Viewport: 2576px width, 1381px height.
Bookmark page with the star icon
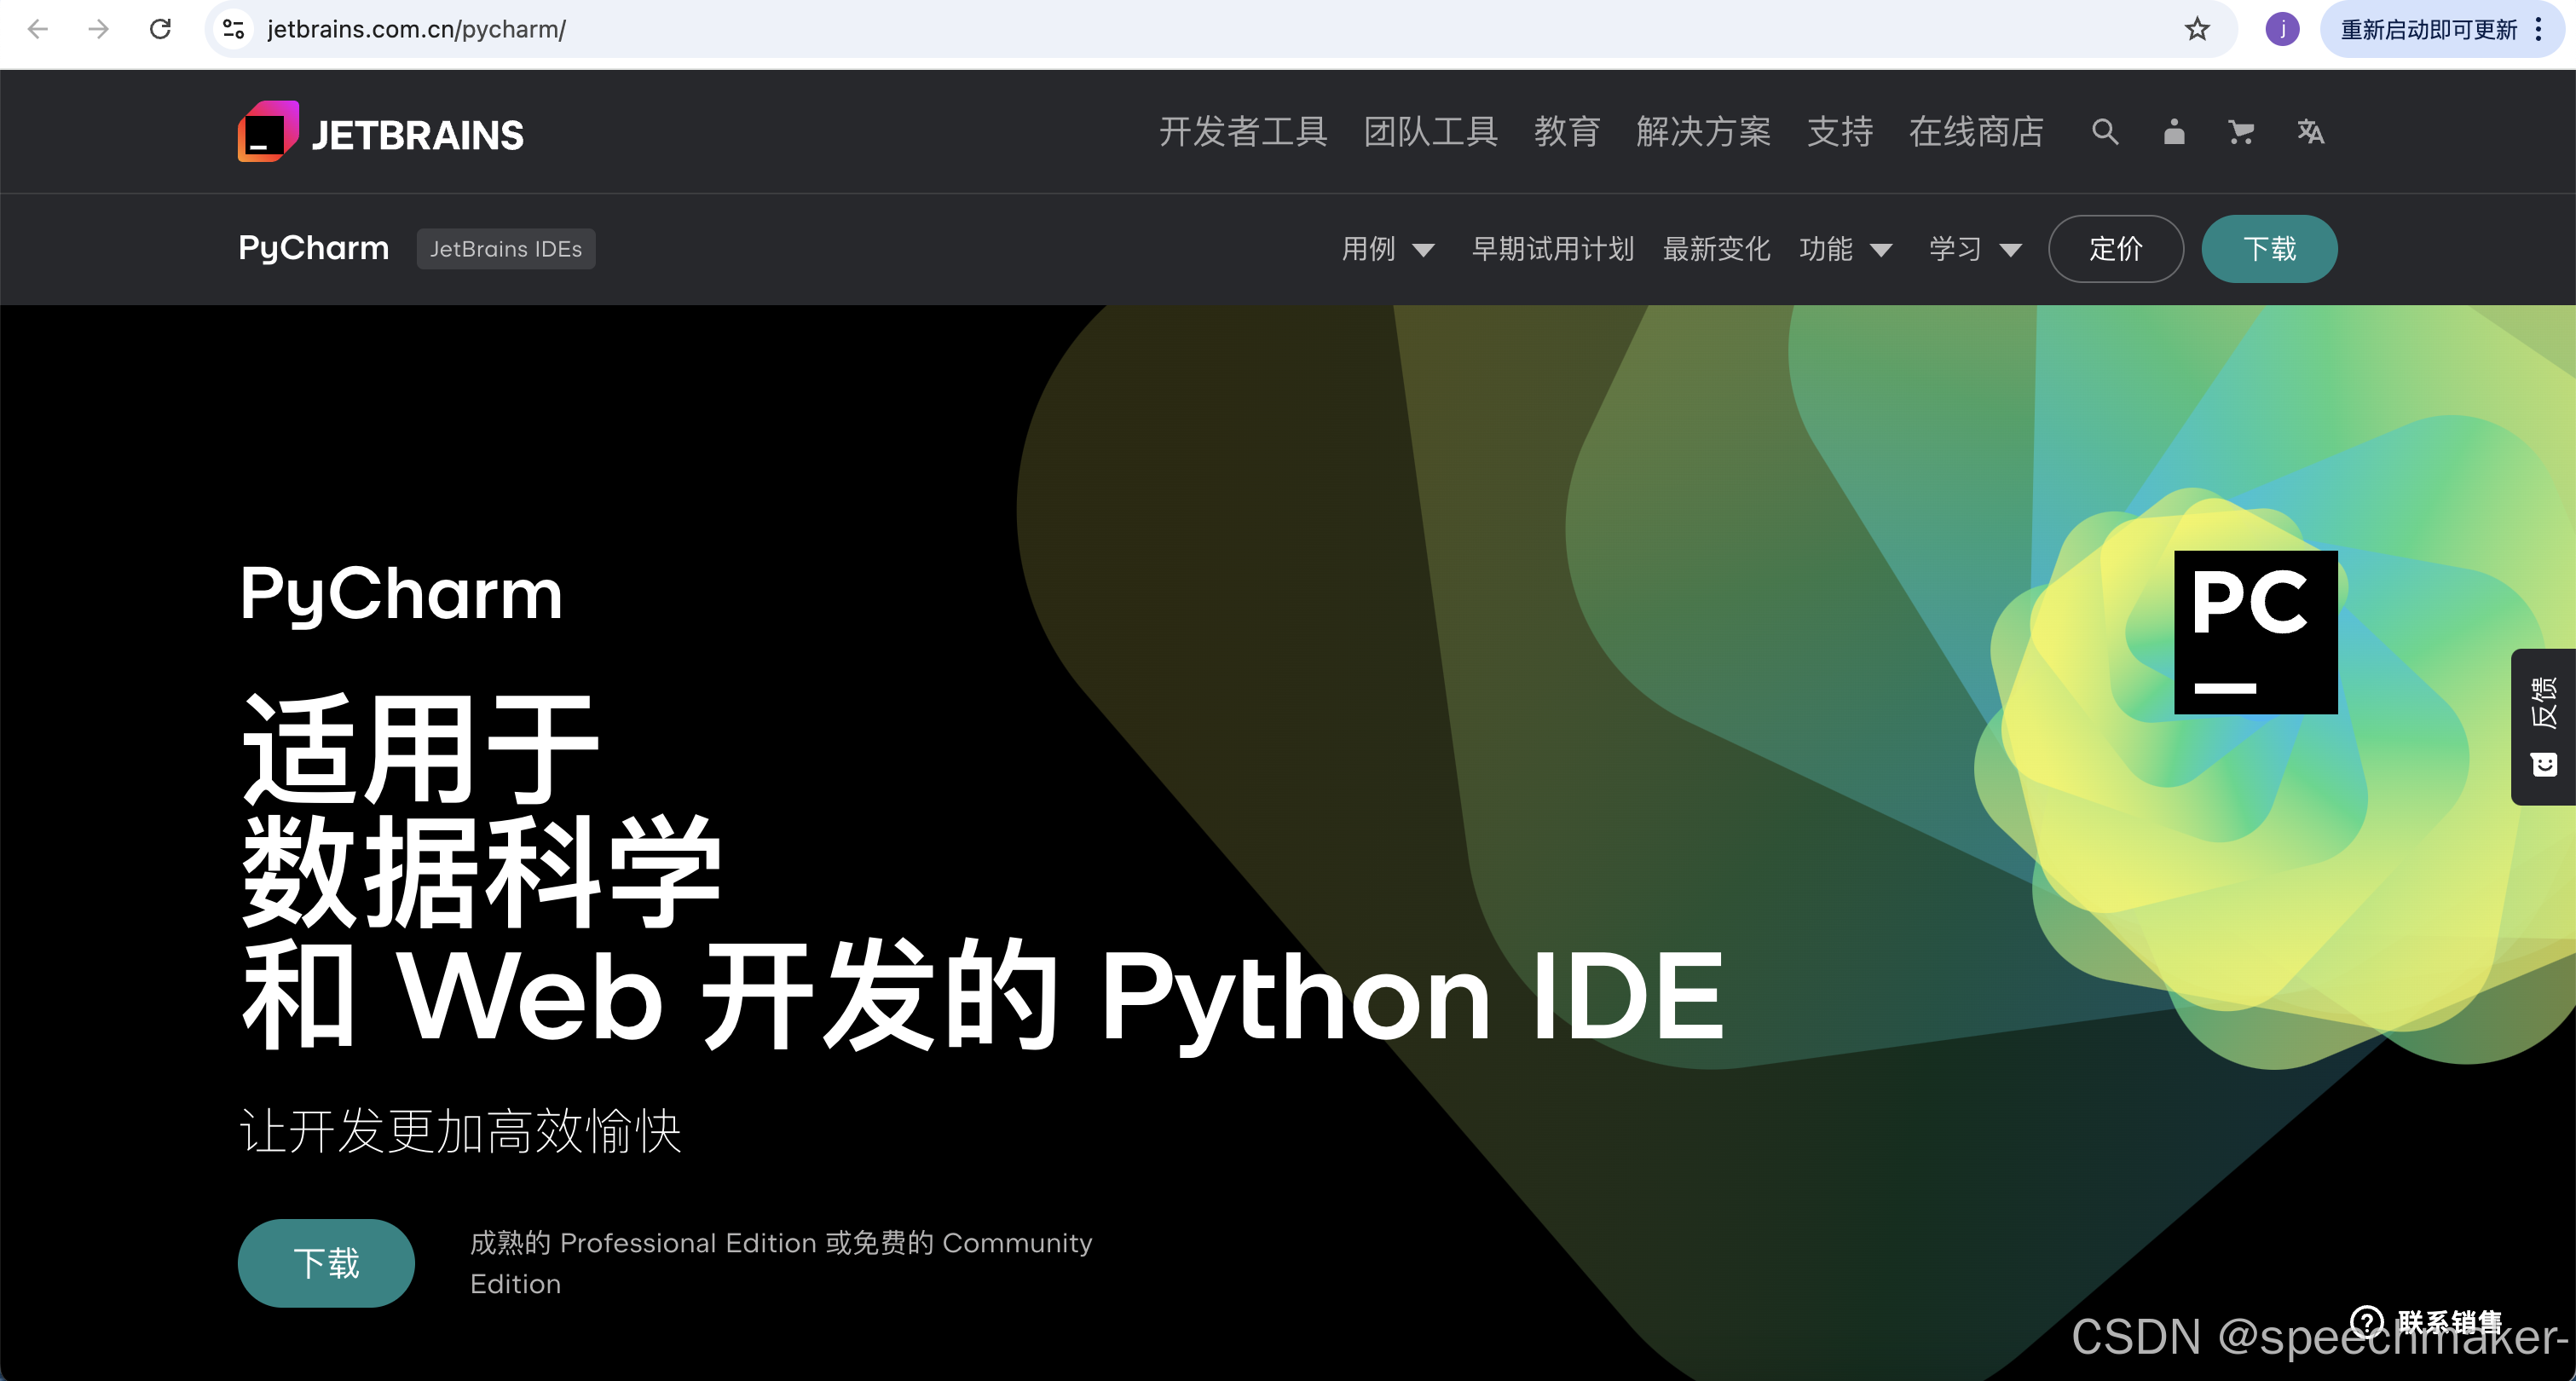pyautogui.click(x=2197, y=29)
